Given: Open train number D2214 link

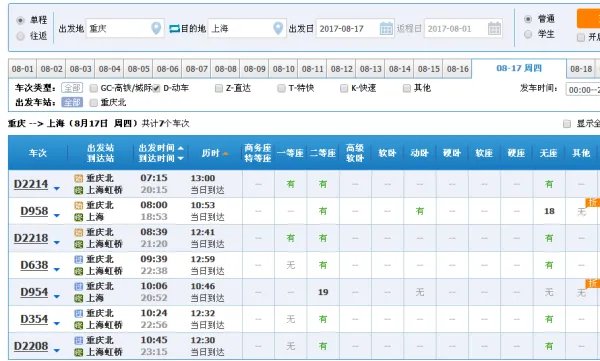Looking at the screenshot, I should [31, 184].
